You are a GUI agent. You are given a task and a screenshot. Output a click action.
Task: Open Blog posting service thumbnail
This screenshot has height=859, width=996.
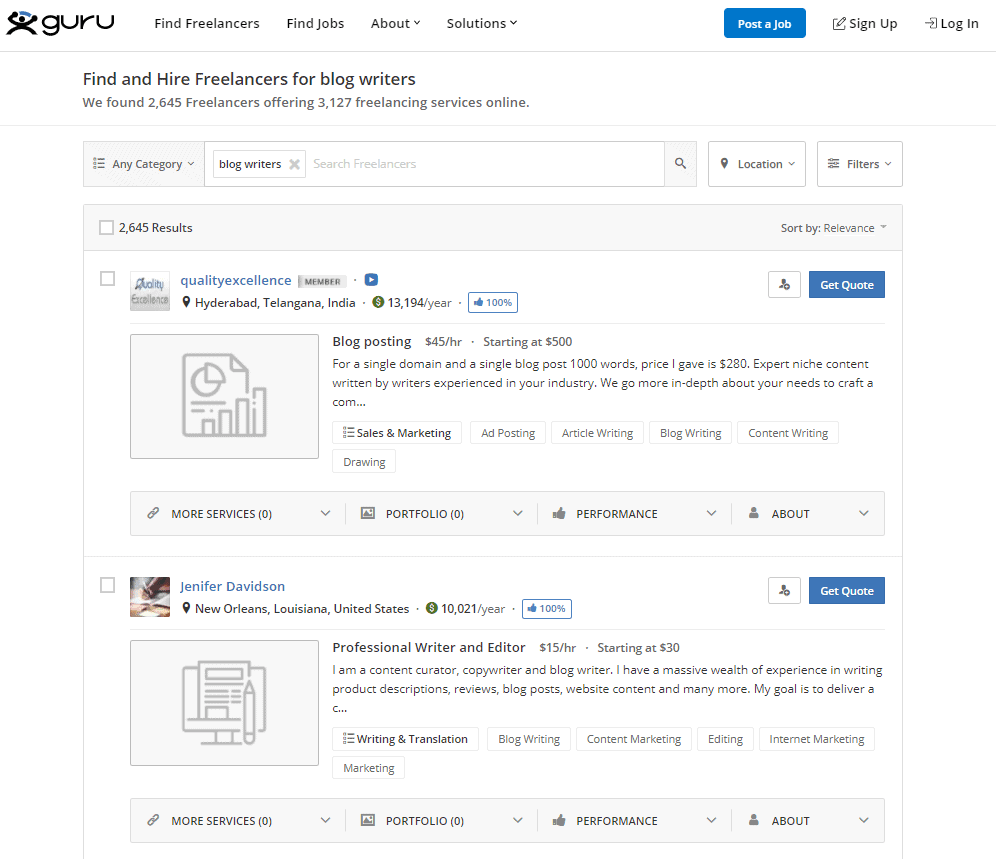(224, 396)
